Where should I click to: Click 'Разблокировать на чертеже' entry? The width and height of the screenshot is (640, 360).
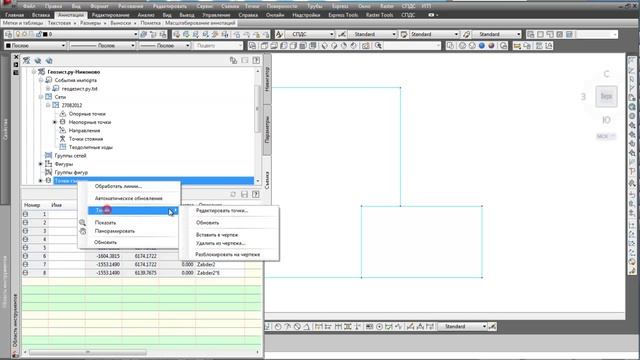227,254
